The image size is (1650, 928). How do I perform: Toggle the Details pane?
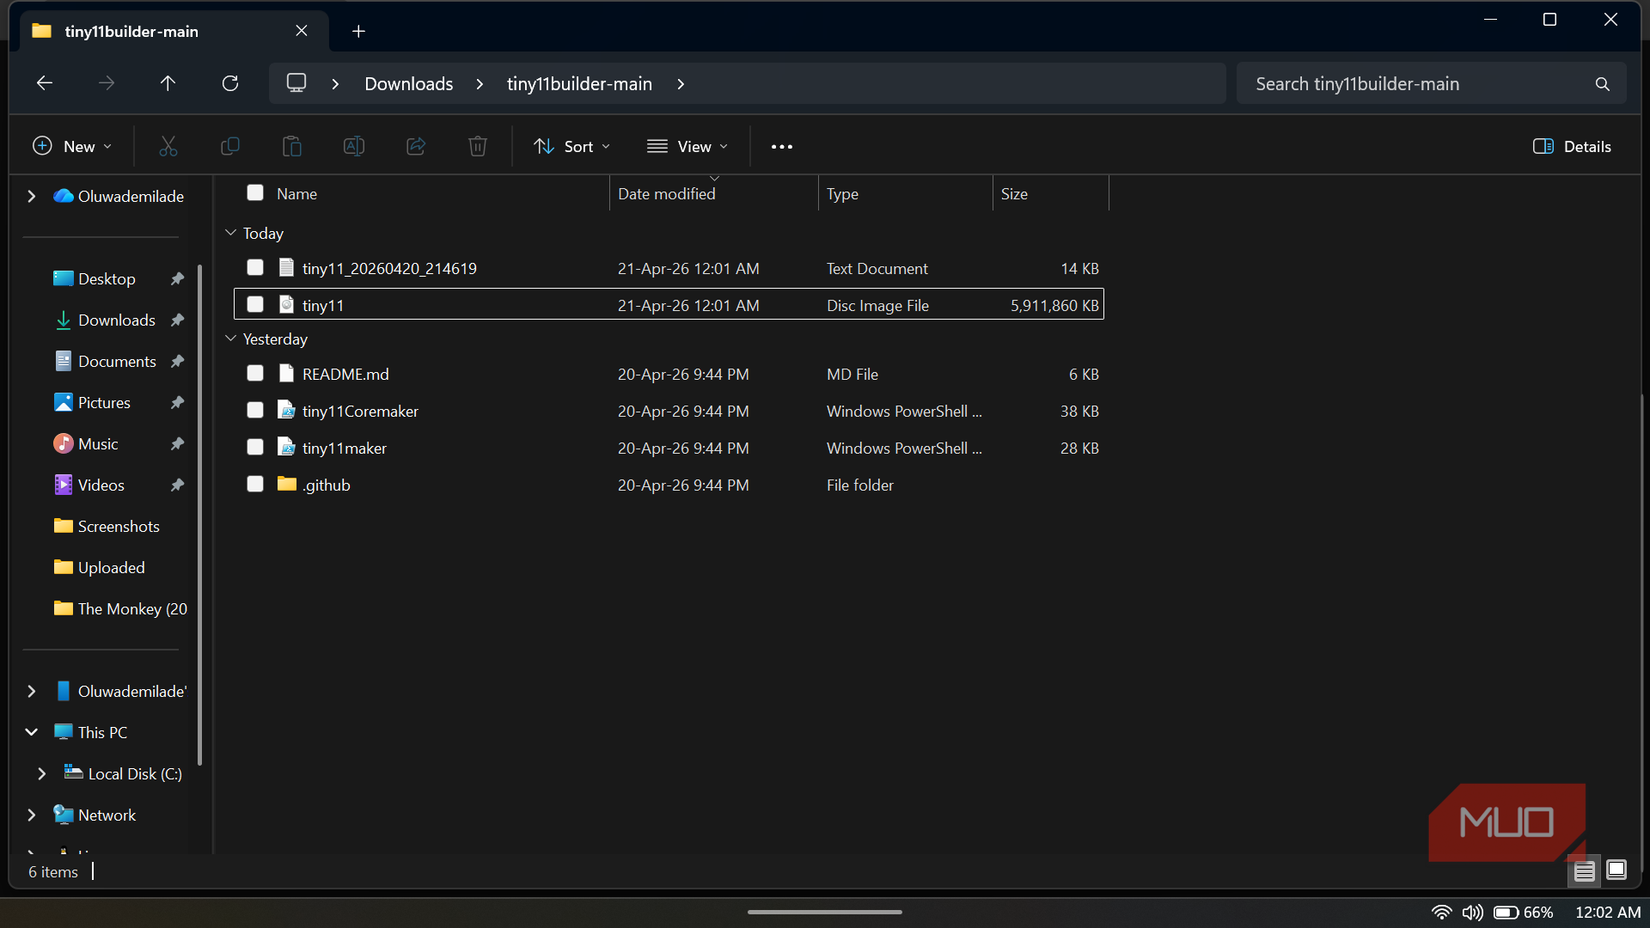(1572, 146)
